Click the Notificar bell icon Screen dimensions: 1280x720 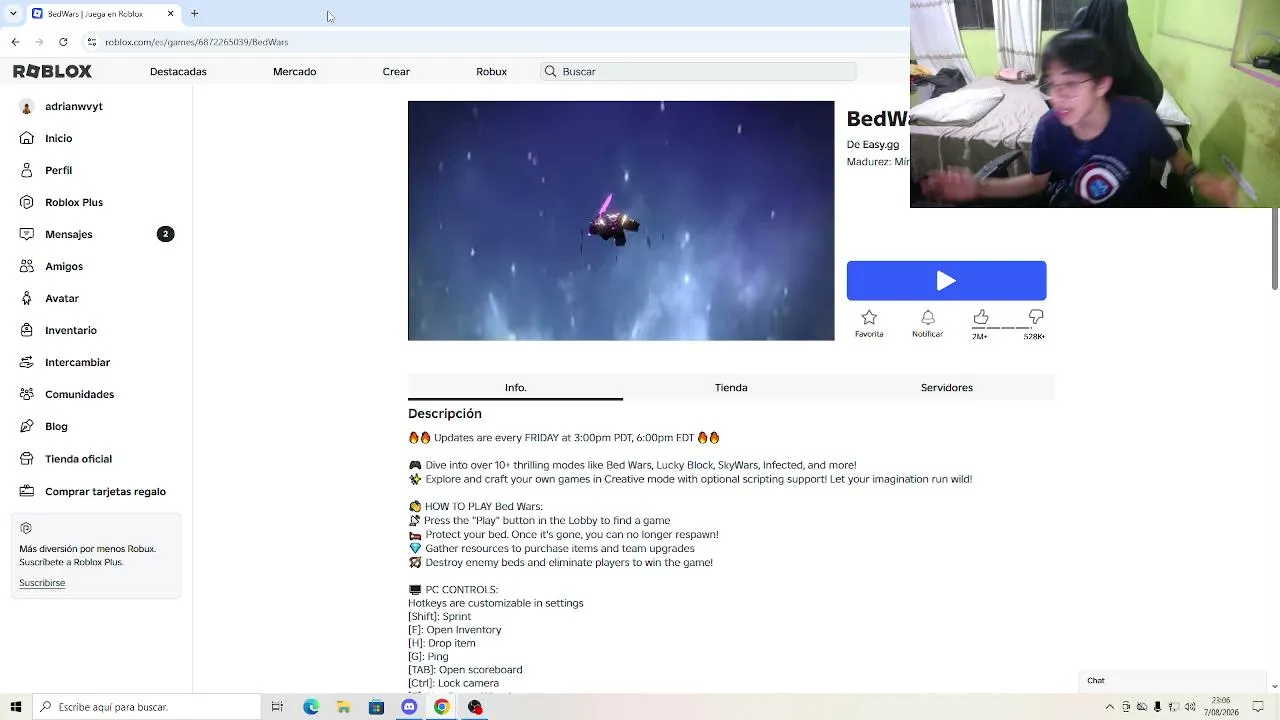click(x=928, y=318)
